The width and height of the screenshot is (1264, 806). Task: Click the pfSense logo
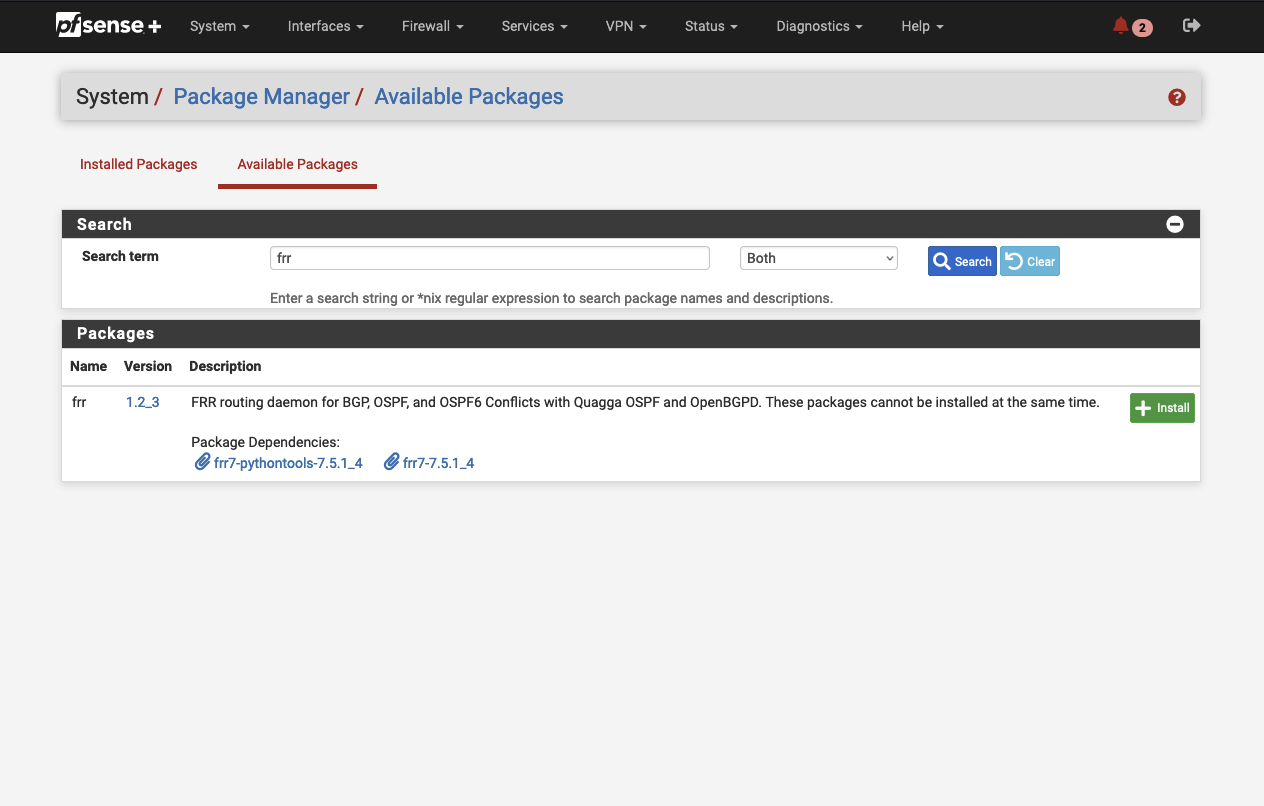coord(108,26)
